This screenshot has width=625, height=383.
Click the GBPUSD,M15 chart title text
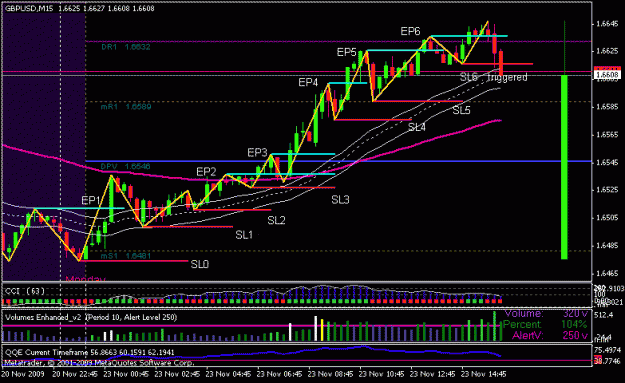click(x=29, y=8)
